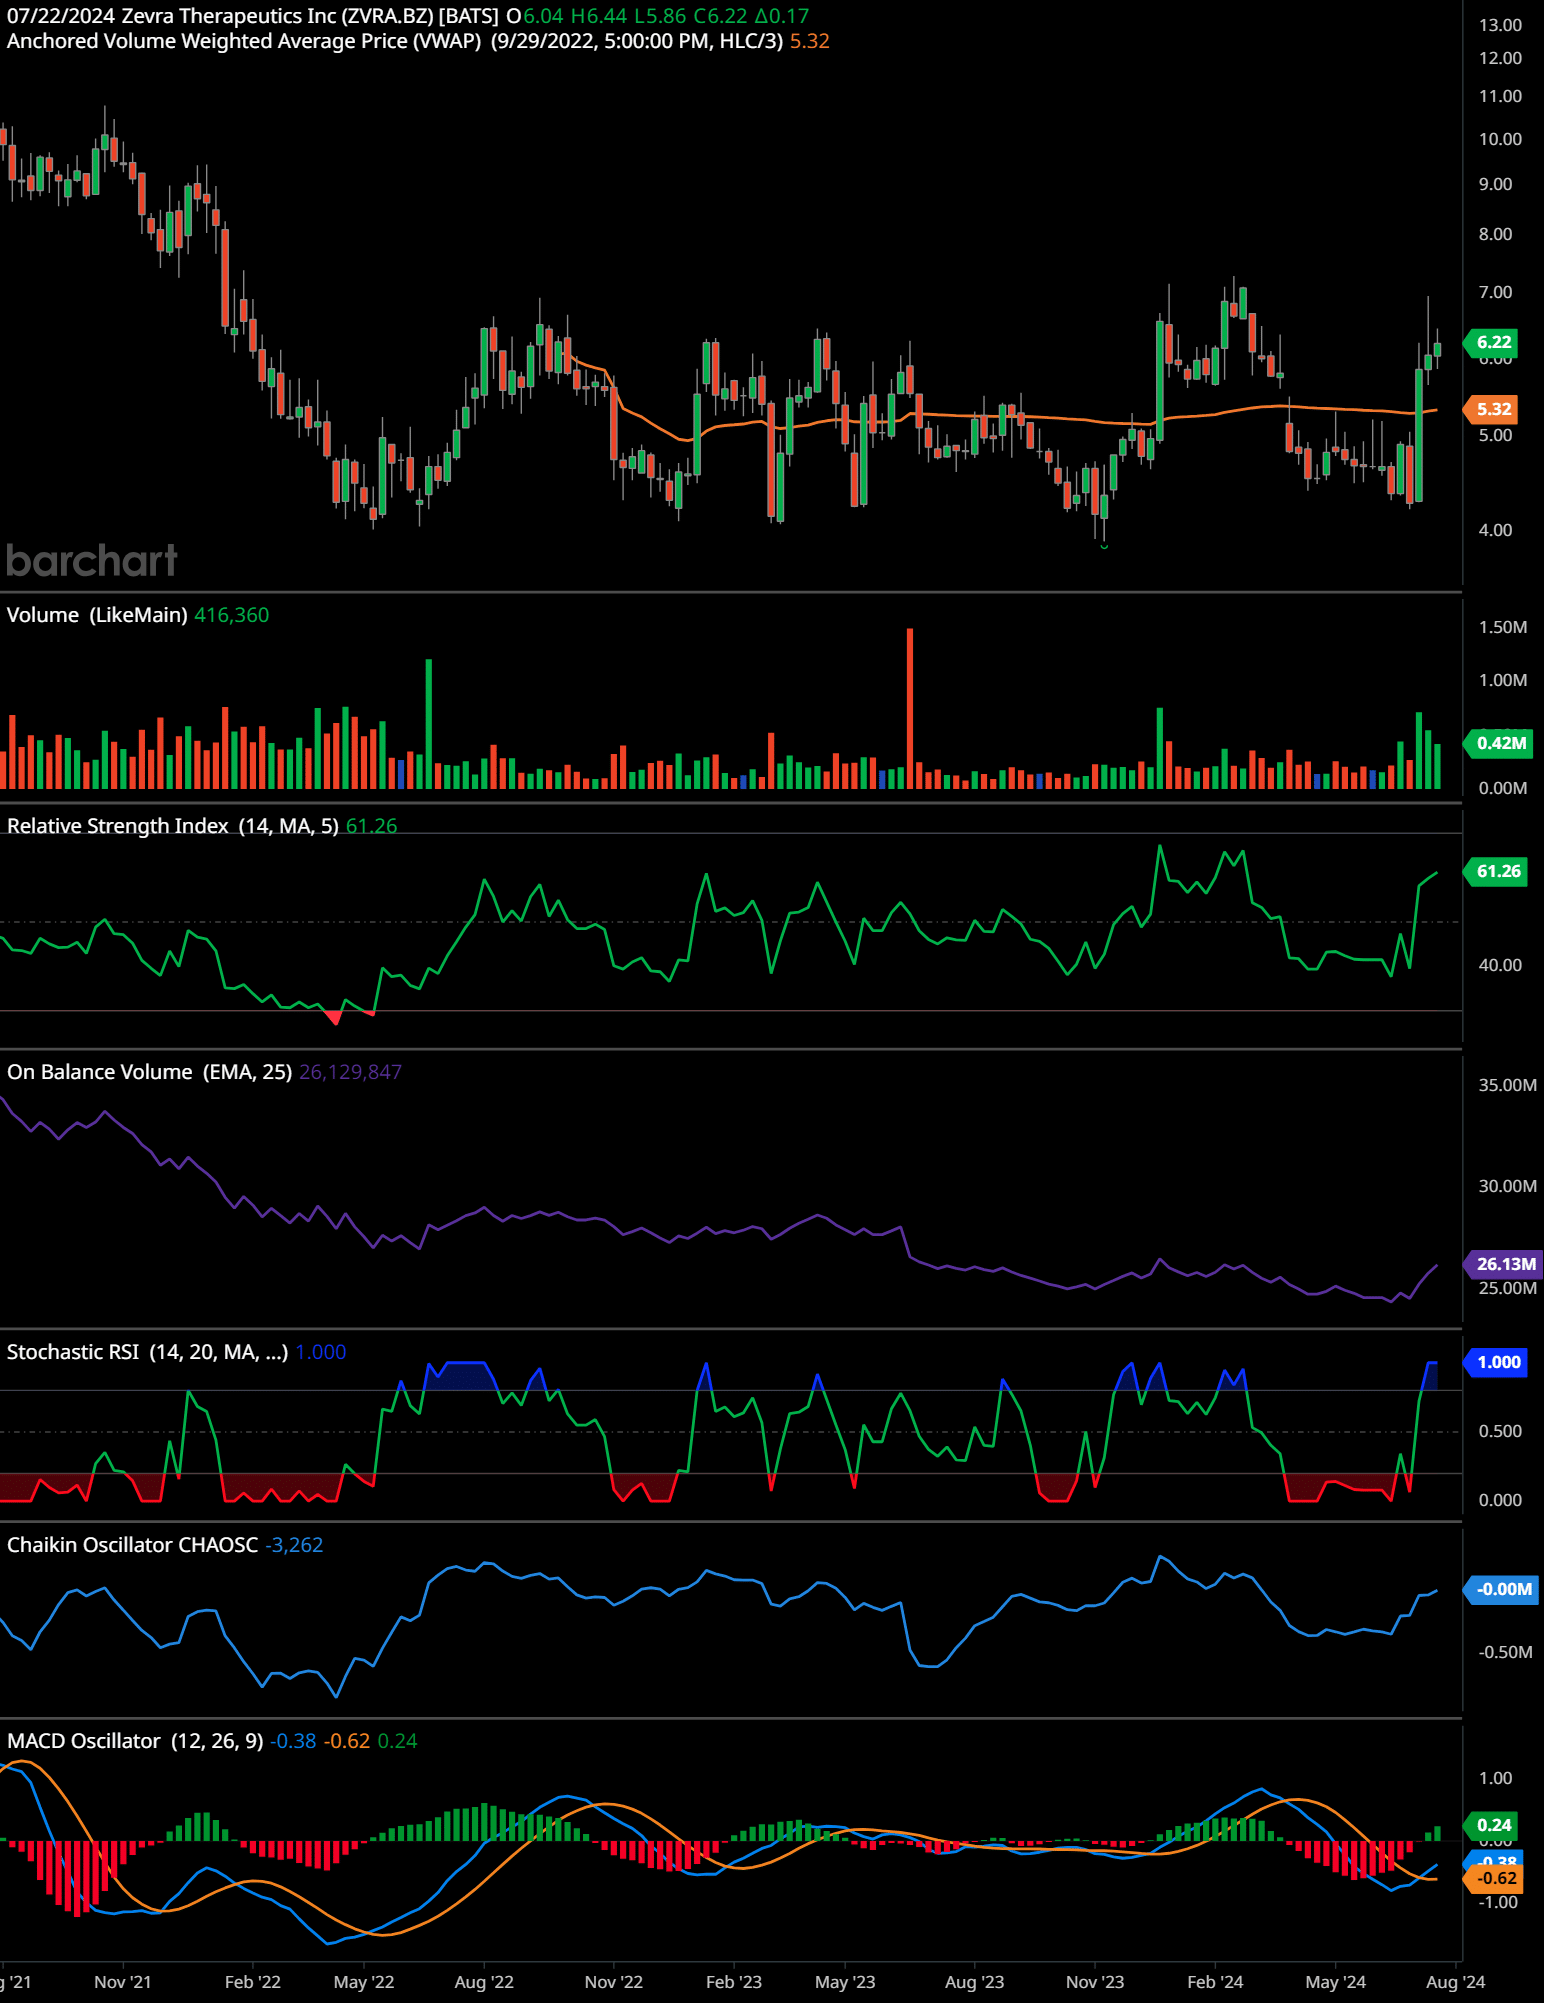Image resolution: width=1544 pixels, height=2003 pixels.
Task: Click the May '23 date axis label
Action: tap(845, 1982)
